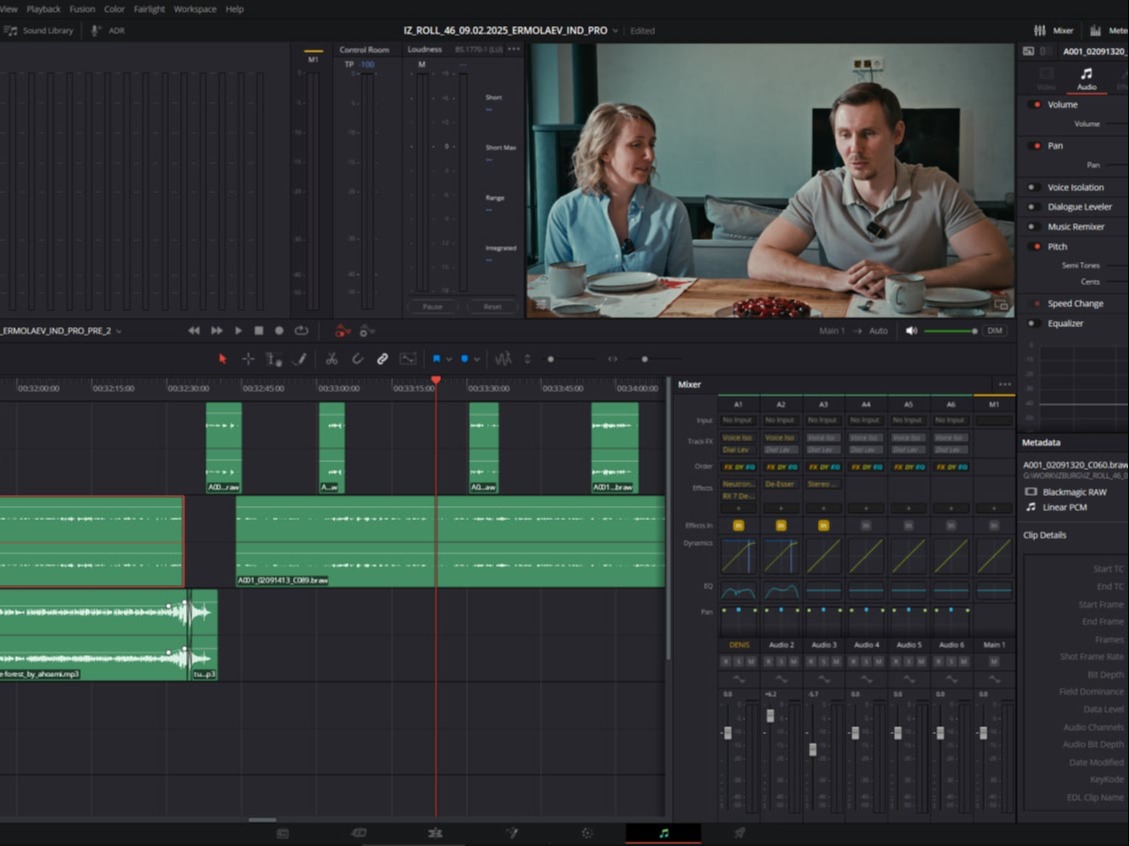Open the marker color dropdown arrow
The image size is (1129, 846).
[x=477, y=359]
